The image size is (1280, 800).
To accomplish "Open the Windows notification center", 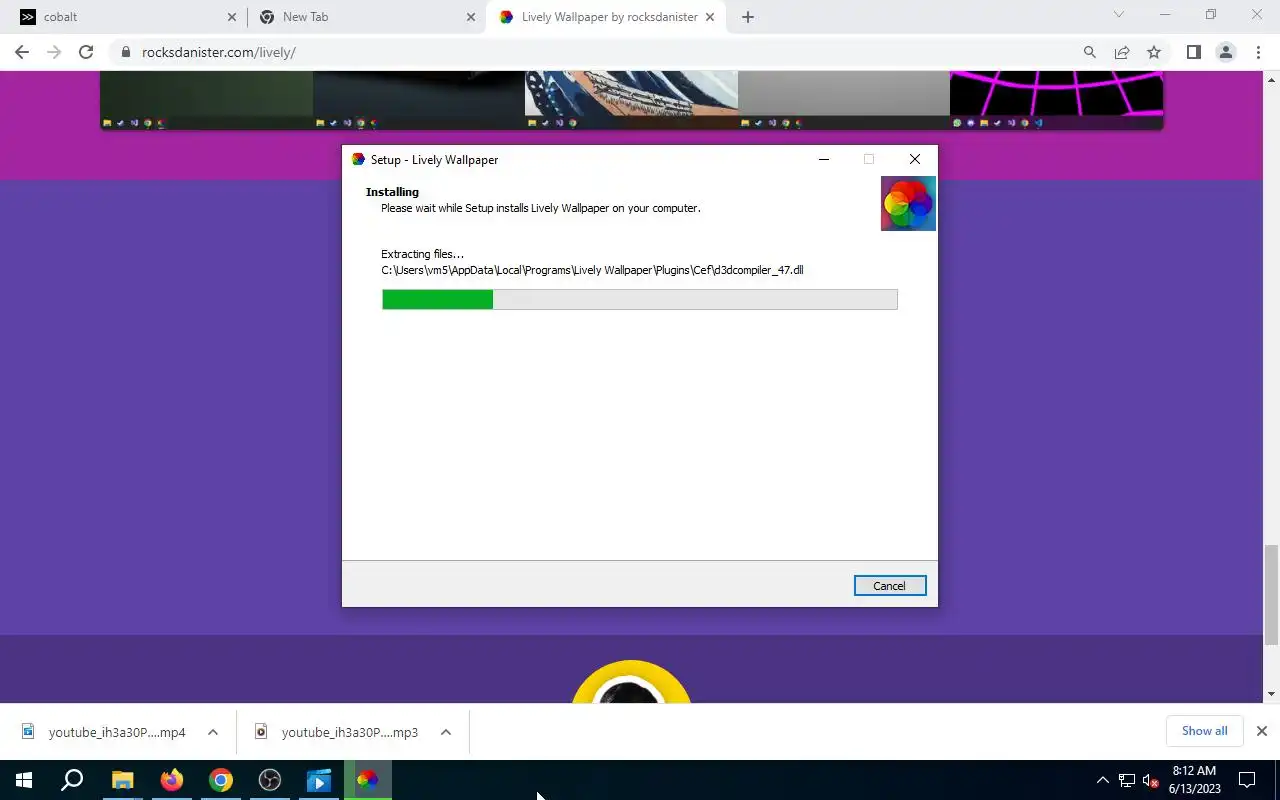I will tap(1247, 780).
